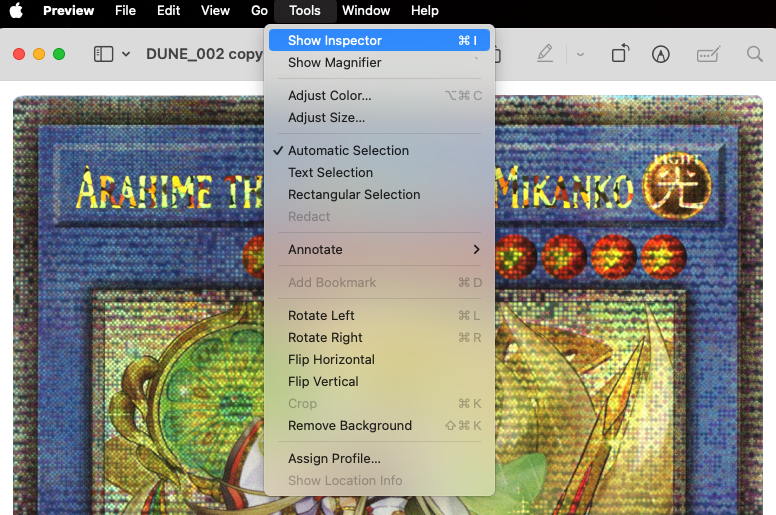Open the Search magnifier icon
Image resolution: width=776 pixels, height=515 pixels.
coord(755,54)
